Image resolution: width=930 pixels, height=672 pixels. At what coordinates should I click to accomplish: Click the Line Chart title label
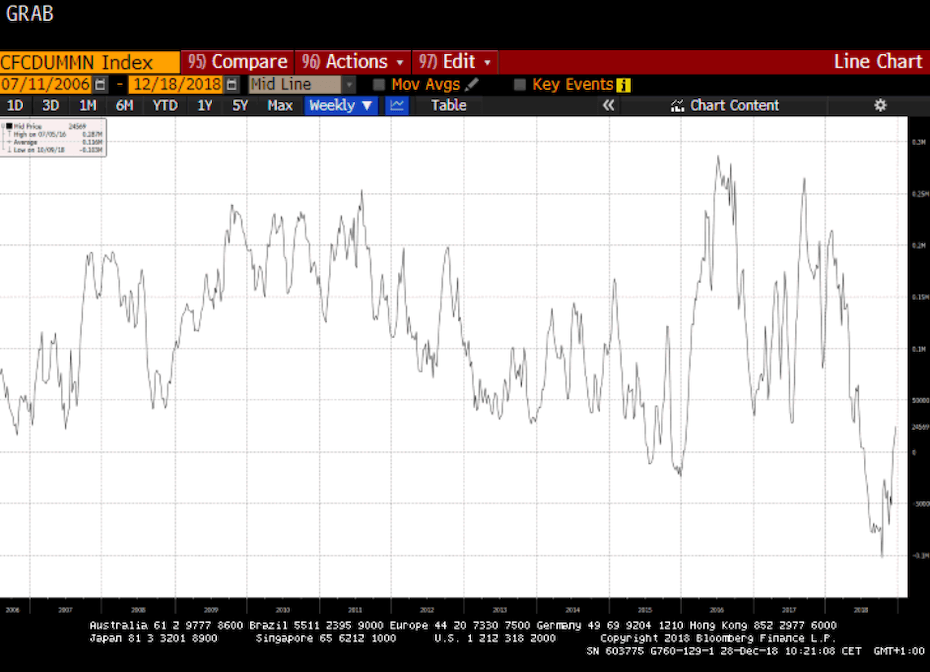click(878, 62)
